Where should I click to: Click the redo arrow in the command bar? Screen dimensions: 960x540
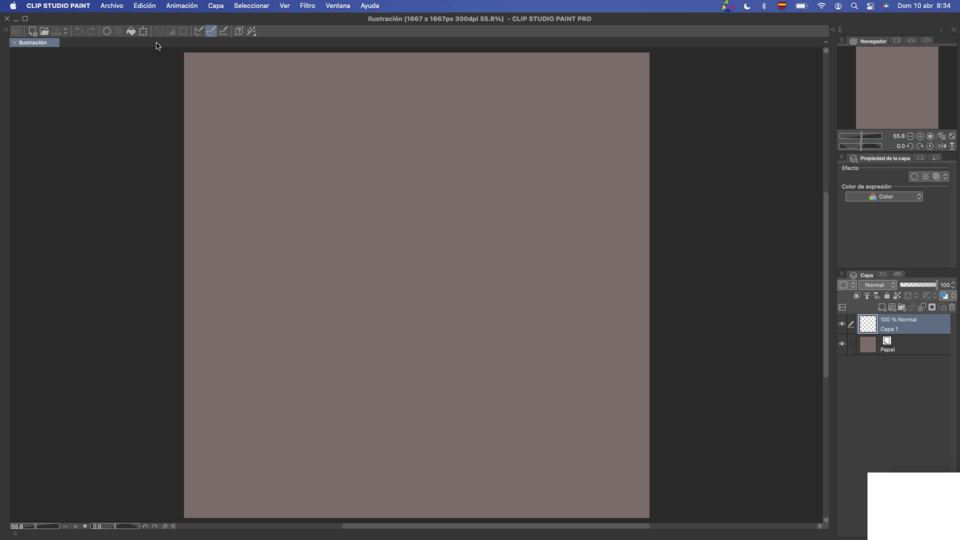[x=91, y=31]
